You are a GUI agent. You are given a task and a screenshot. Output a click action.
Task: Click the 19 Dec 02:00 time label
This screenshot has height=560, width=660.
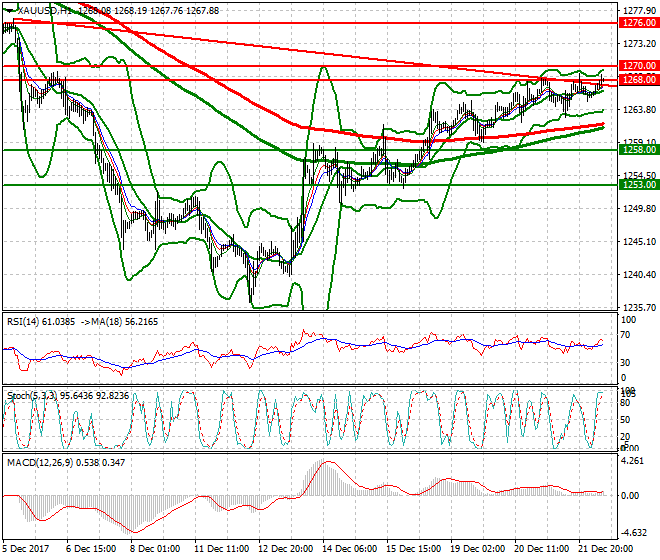pyautogui.click(x=477, y=549)
